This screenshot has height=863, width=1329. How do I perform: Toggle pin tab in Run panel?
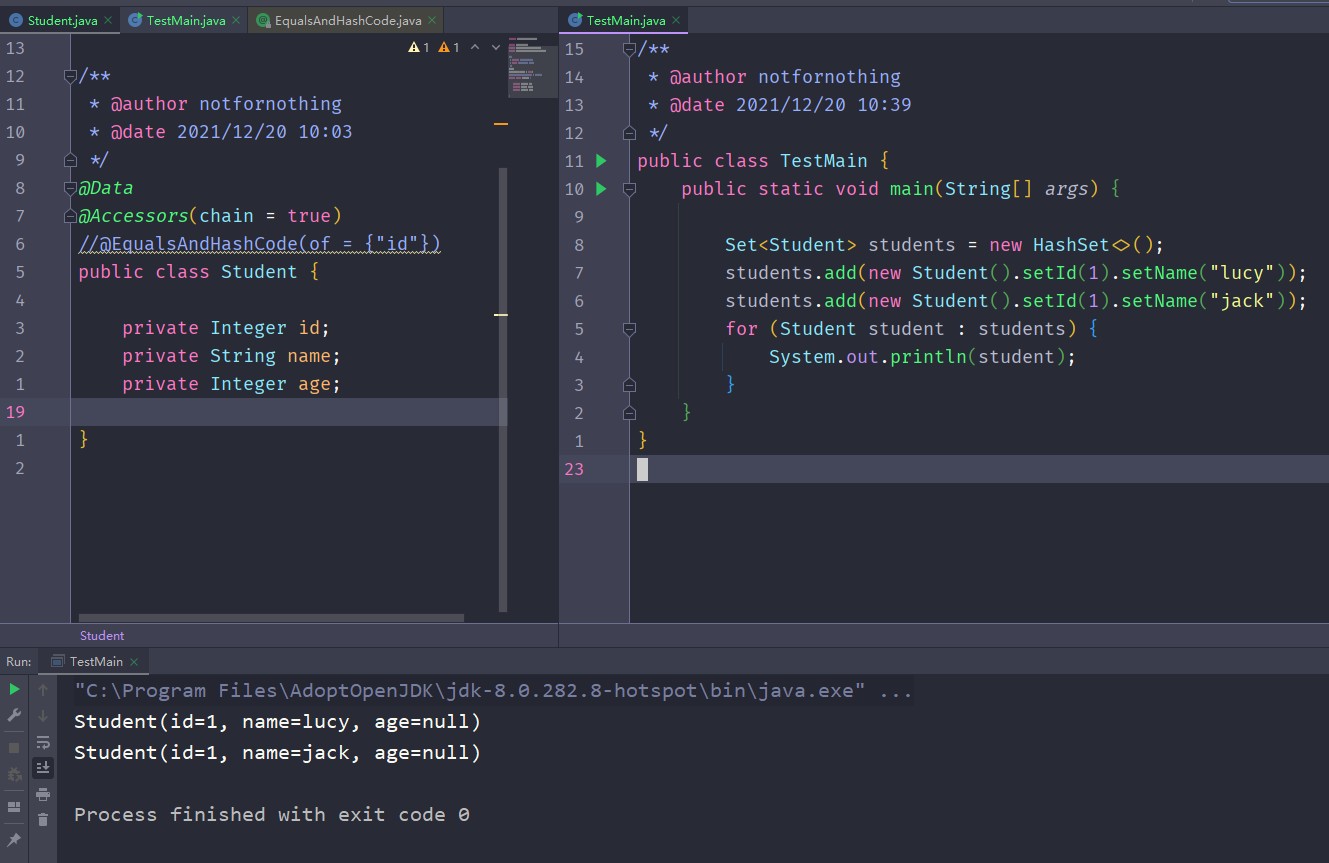(14, 840)
